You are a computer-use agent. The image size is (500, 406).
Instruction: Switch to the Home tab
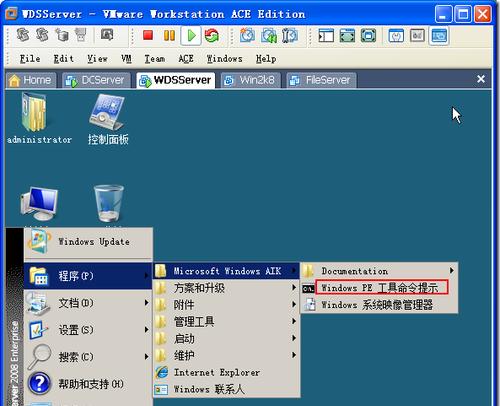click(x=31, y=80)
